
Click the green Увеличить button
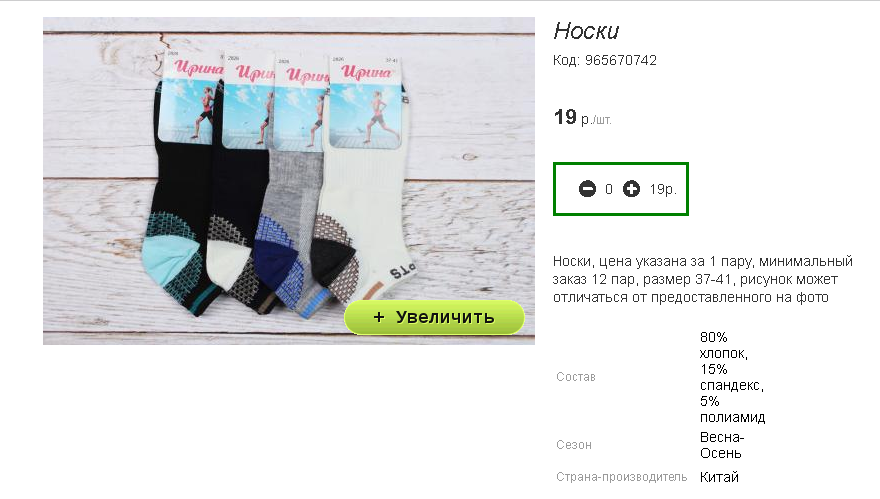[434, 317]
